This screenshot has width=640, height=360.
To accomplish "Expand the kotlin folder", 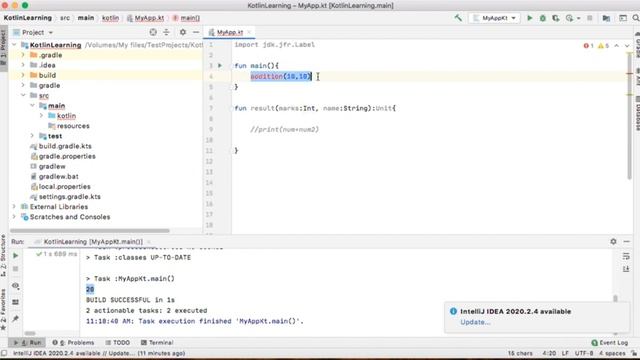I will click(41, 116).
